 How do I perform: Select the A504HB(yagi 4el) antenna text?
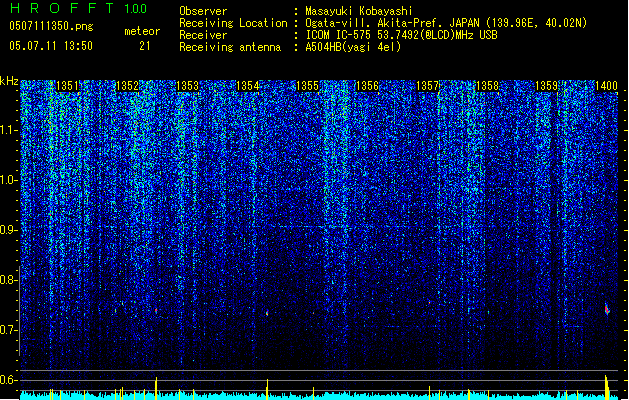coord(353,47)
